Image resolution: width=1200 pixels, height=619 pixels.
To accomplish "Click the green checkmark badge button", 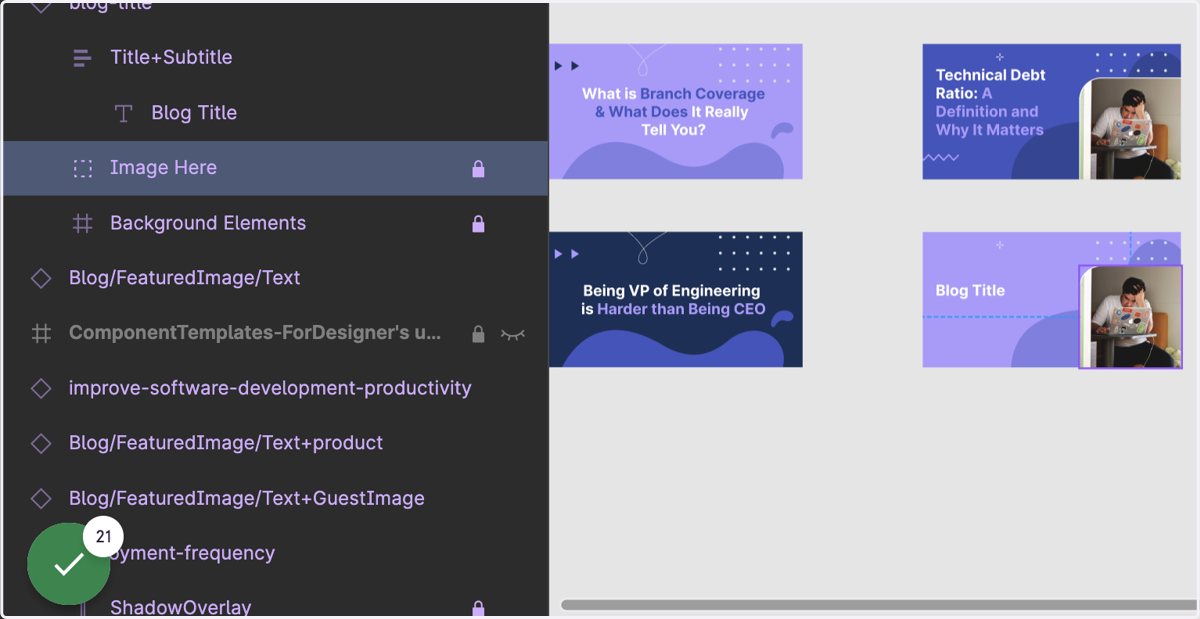I will click(68, 564).
